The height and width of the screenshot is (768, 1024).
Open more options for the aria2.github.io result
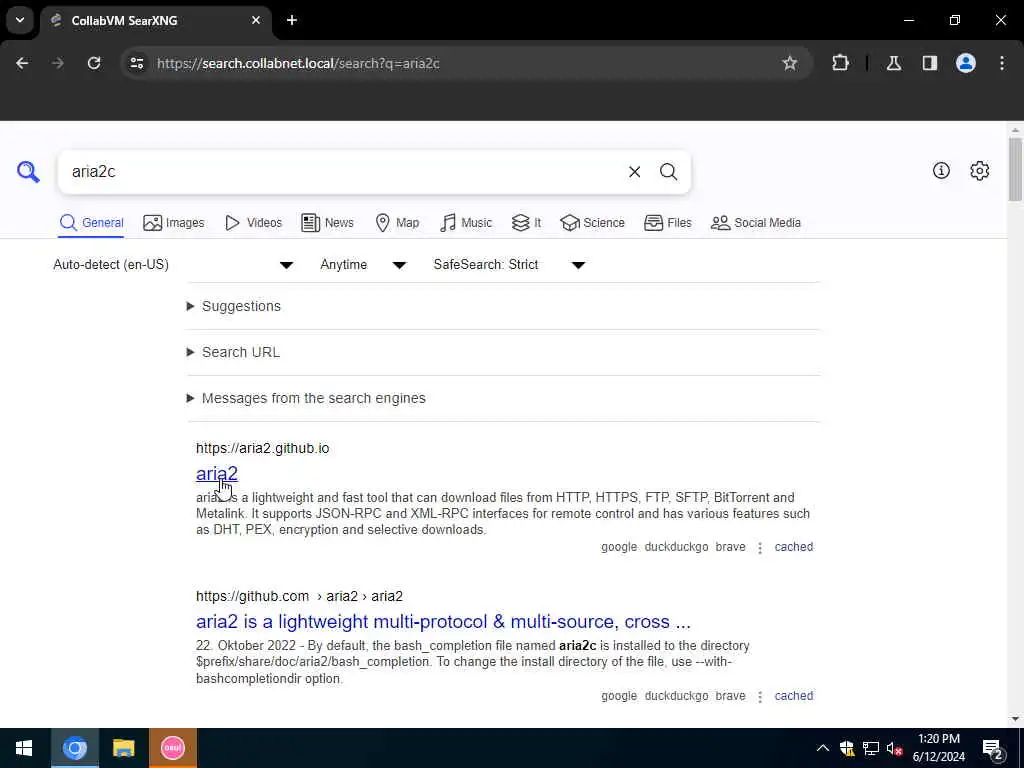coord(760,547)
